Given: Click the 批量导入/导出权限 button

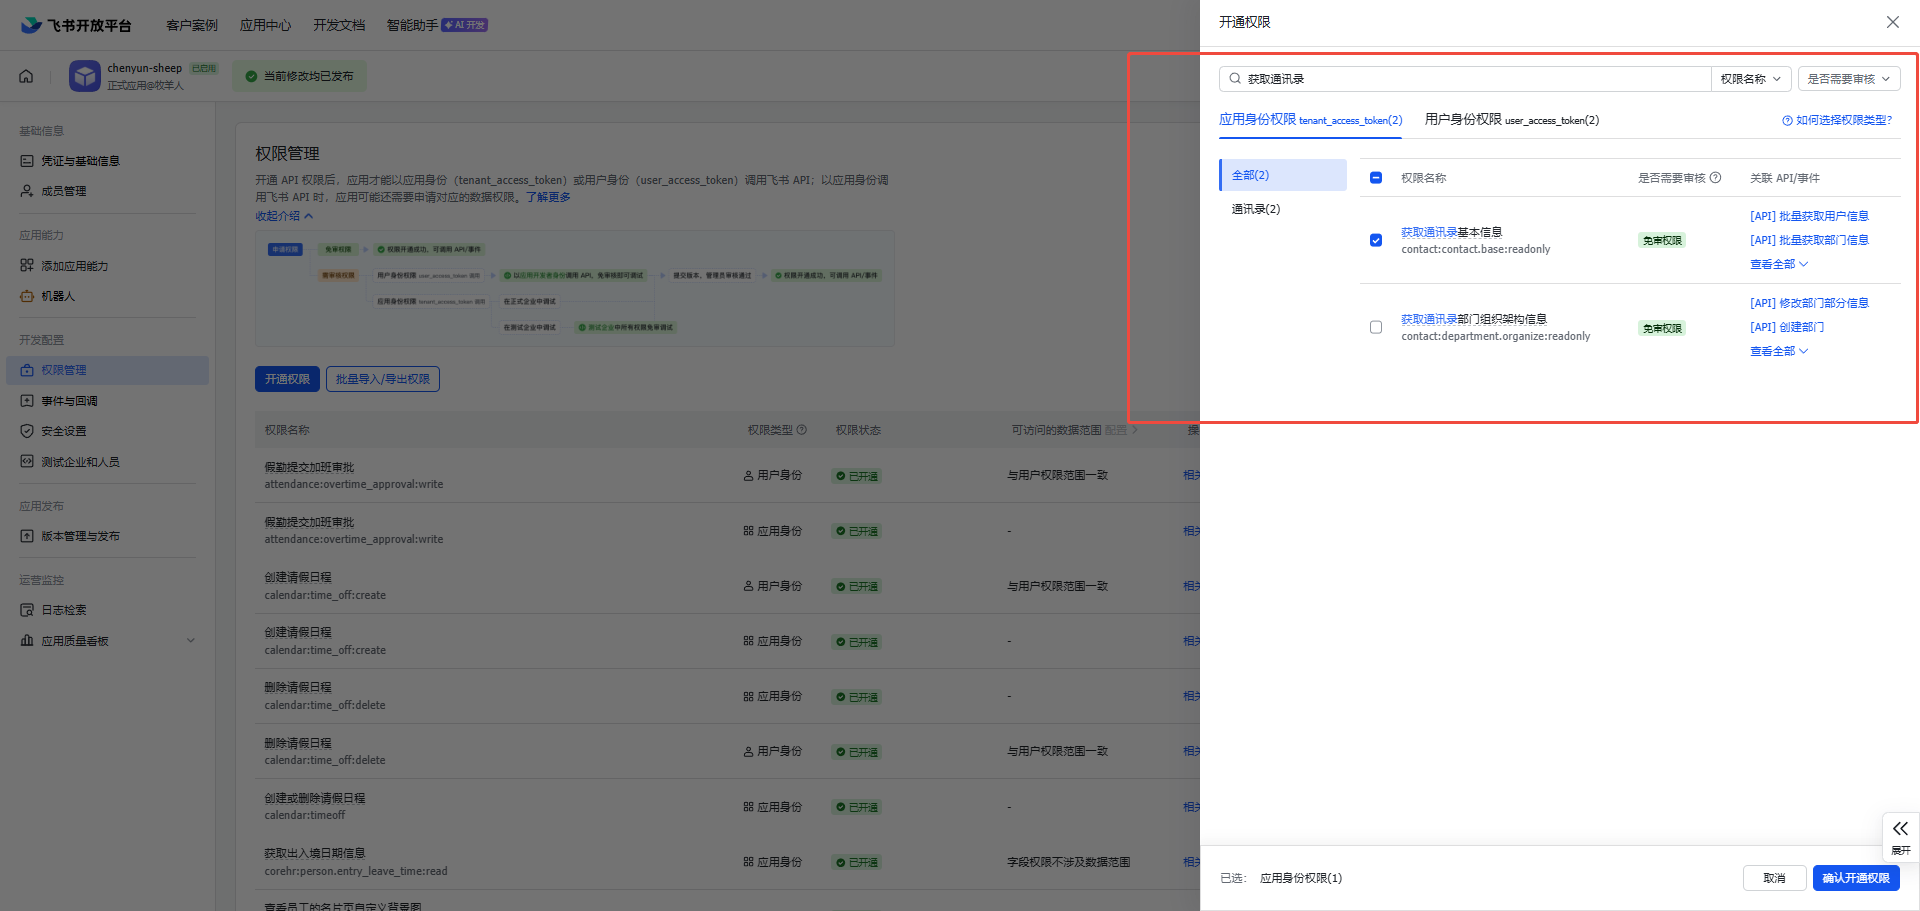Looking at the screenshot, I should (x=382, y=379).
